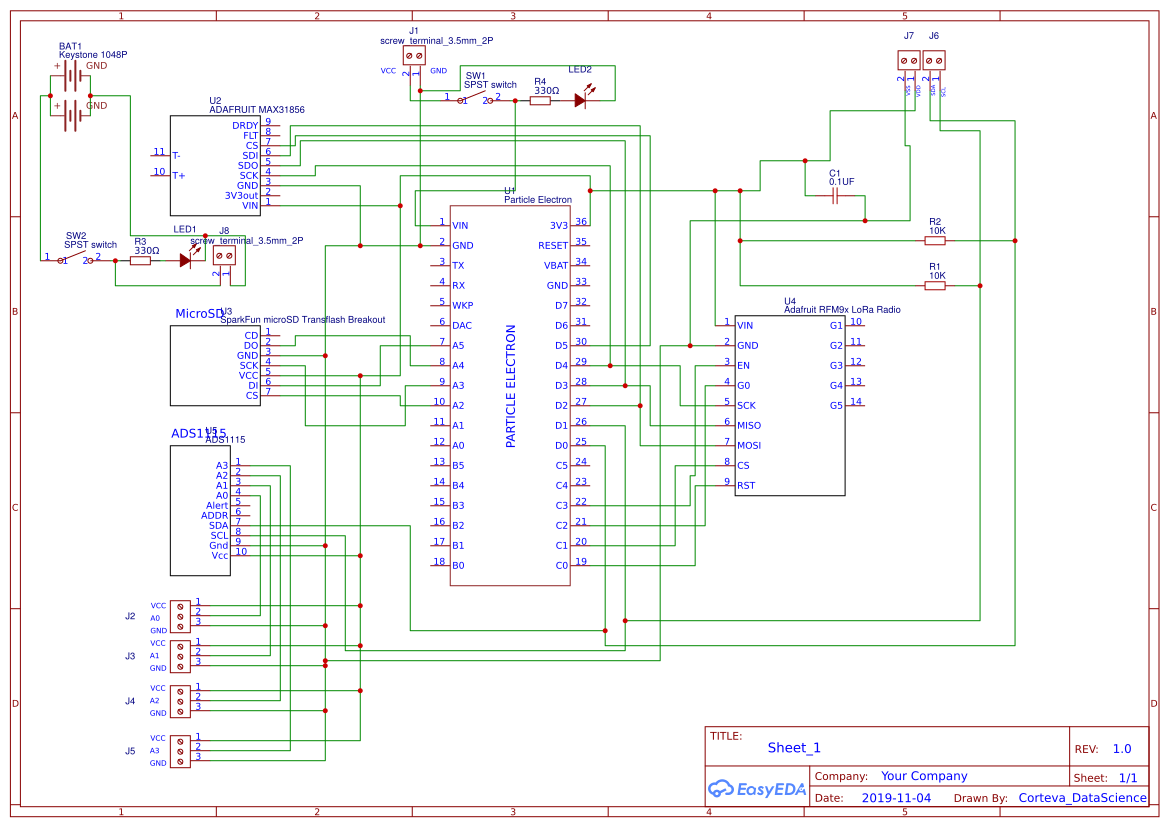Select resistor R4 330Ω
The width and height of the screenshot is (1169, 827).
point(541,99)
